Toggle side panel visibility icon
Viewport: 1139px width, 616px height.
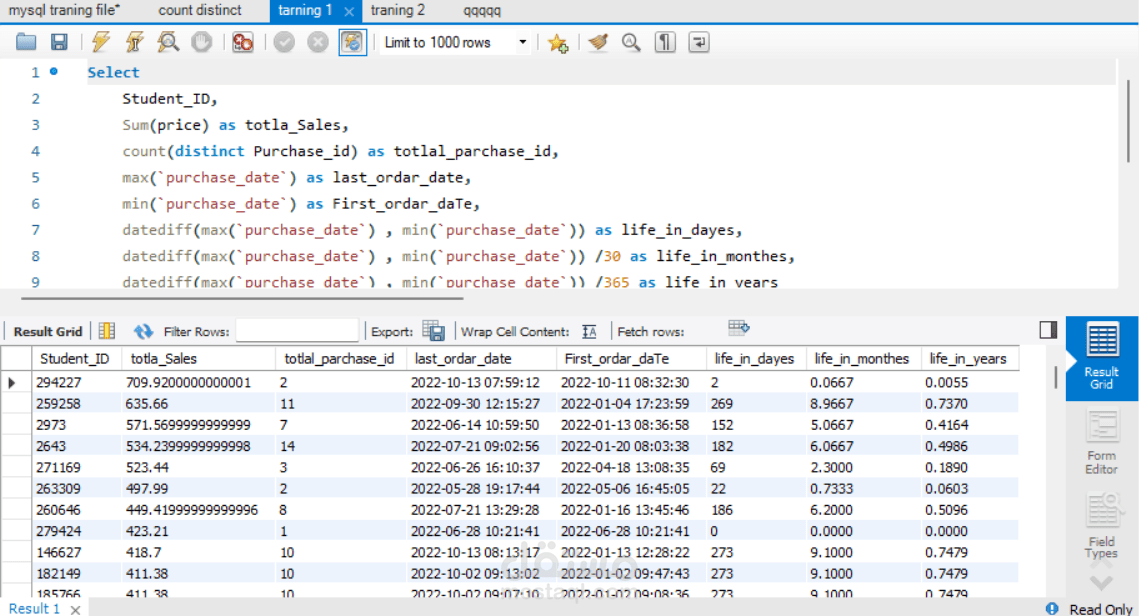[x=1048, y=330]
